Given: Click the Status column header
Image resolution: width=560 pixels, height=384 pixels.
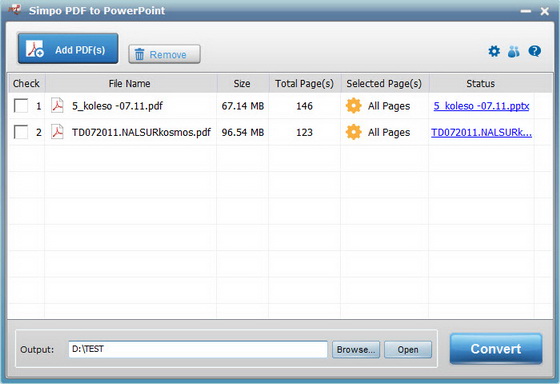Looking at the screenshot, I should pos(481,84).
